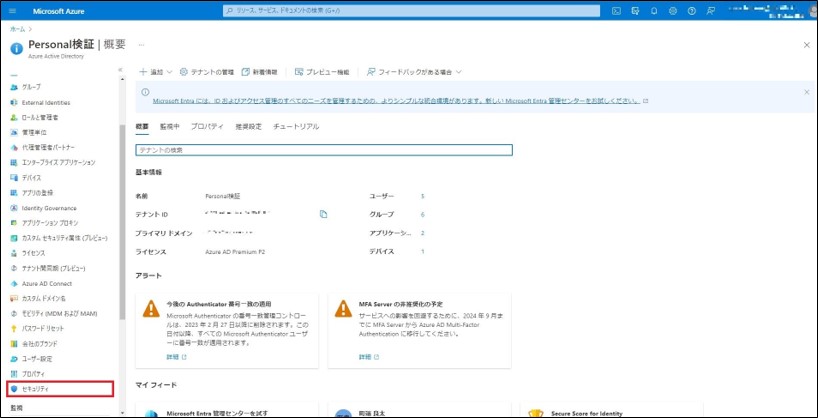Focus the テナントの検索 field
Image resolution: width=818 pixels, height=418 pixels.
pyautogui.click(x=324, y=150)
